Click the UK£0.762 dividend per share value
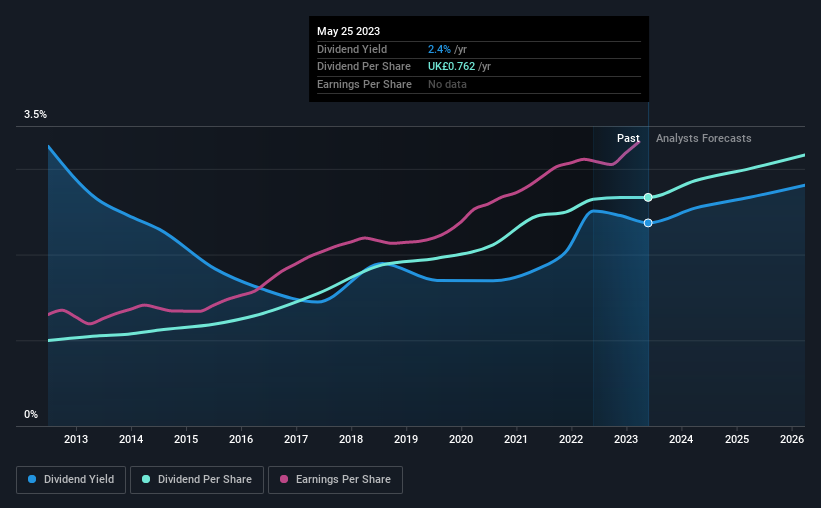 (x=451, y=67)
